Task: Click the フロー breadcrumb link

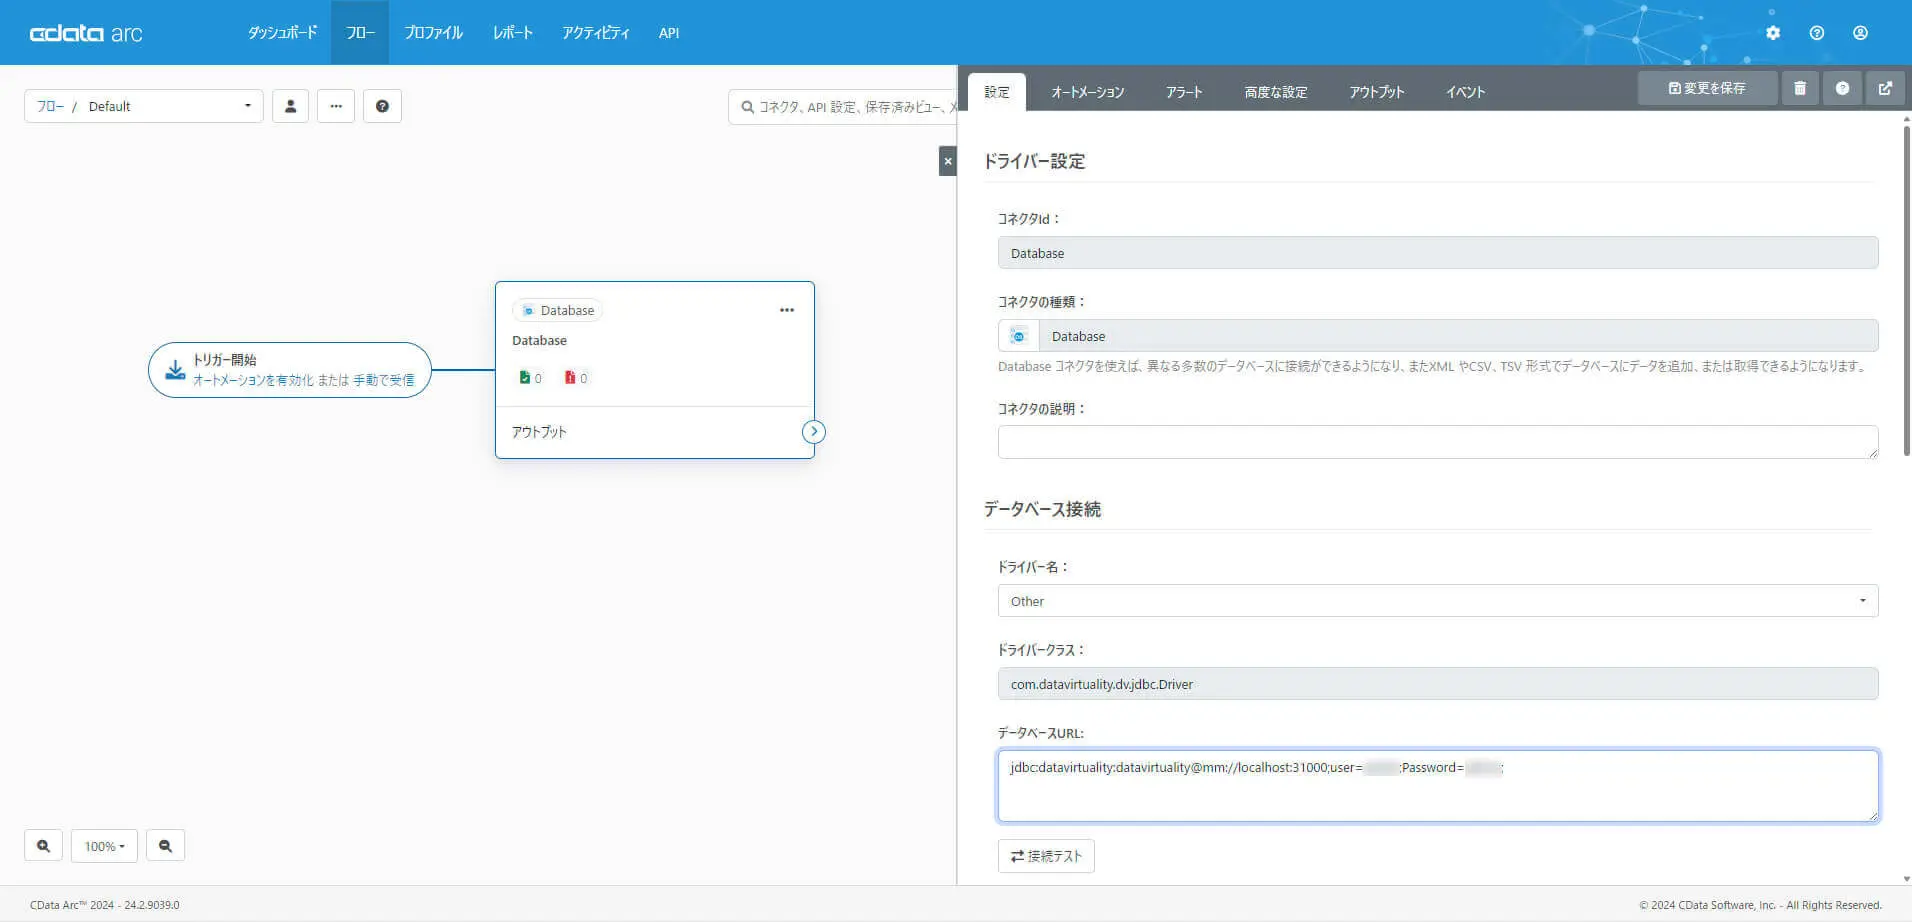Action: [50, 106]
